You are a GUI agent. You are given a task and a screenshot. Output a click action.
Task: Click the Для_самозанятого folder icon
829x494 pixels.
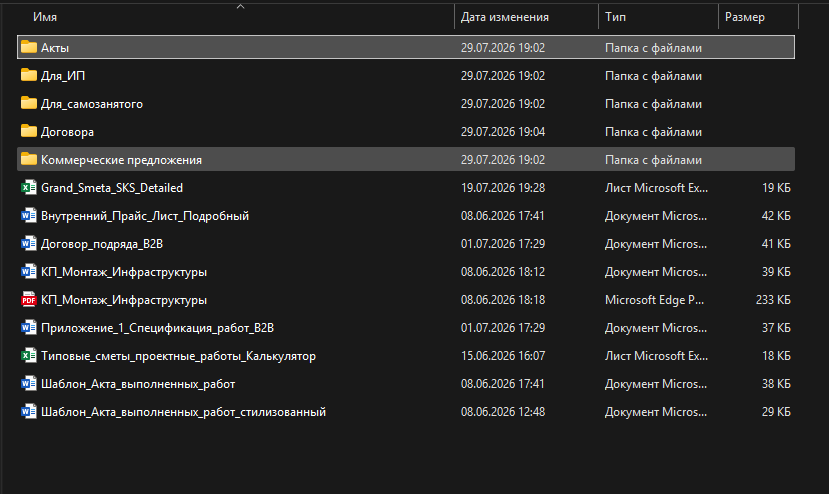coord(29,103)
